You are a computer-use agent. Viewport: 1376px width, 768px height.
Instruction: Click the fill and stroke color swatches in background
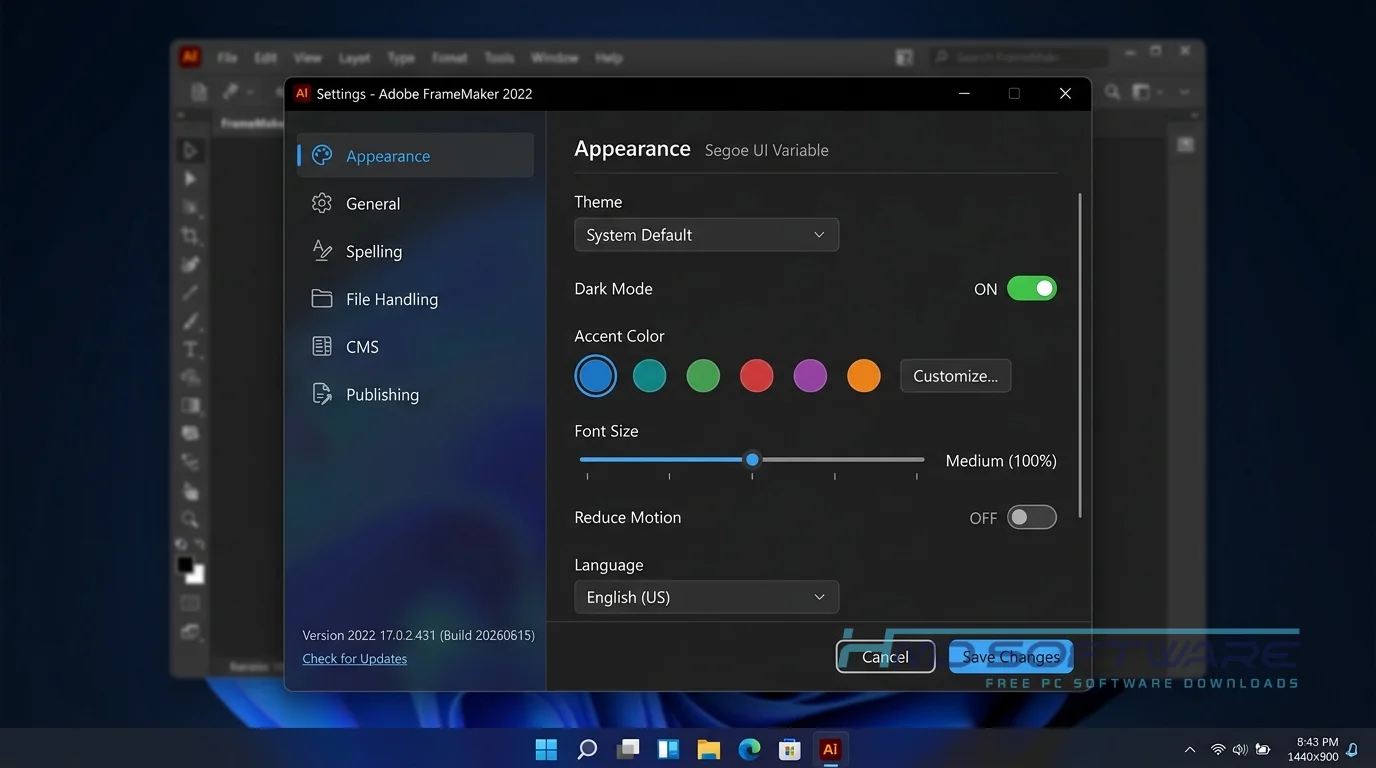tap(190, 569)
